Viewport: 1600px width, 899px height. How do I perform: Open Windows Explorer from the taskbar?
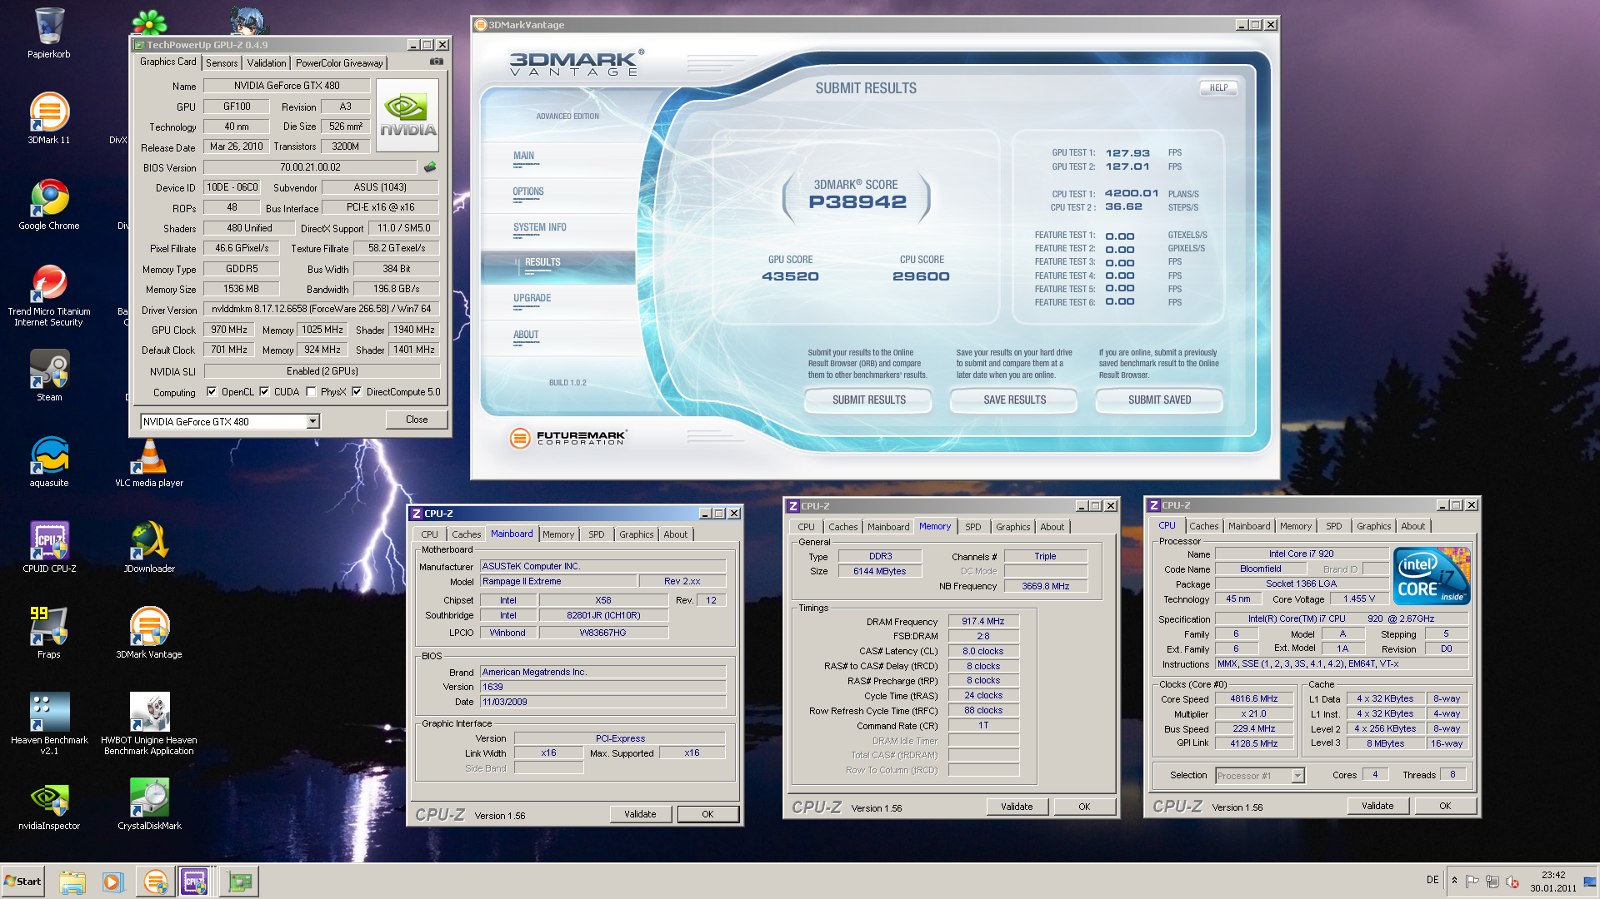click(71, 882)
